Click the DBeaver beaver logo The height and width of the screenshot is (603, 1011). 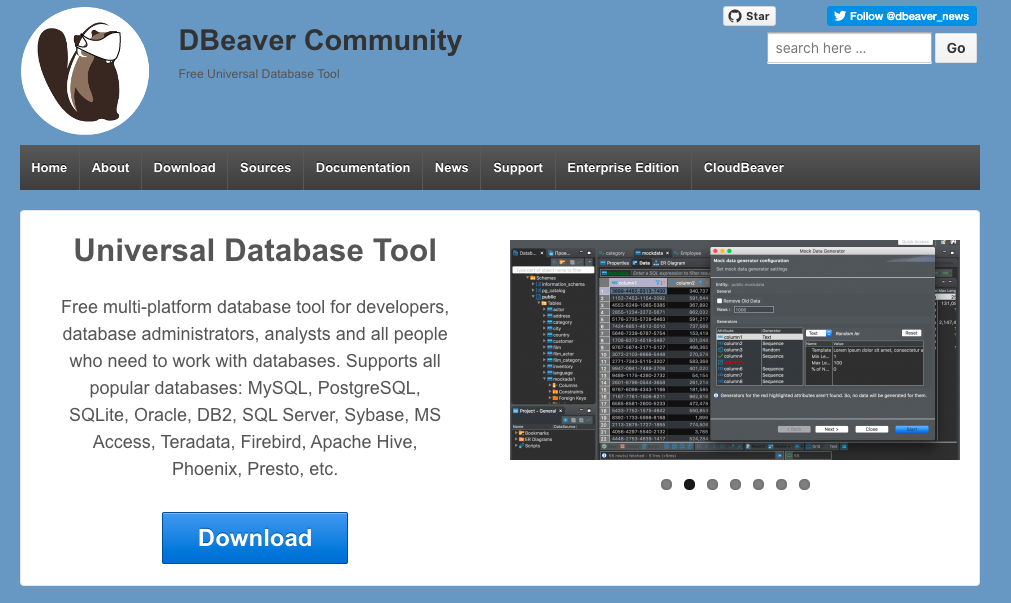[x=84, y=71]
